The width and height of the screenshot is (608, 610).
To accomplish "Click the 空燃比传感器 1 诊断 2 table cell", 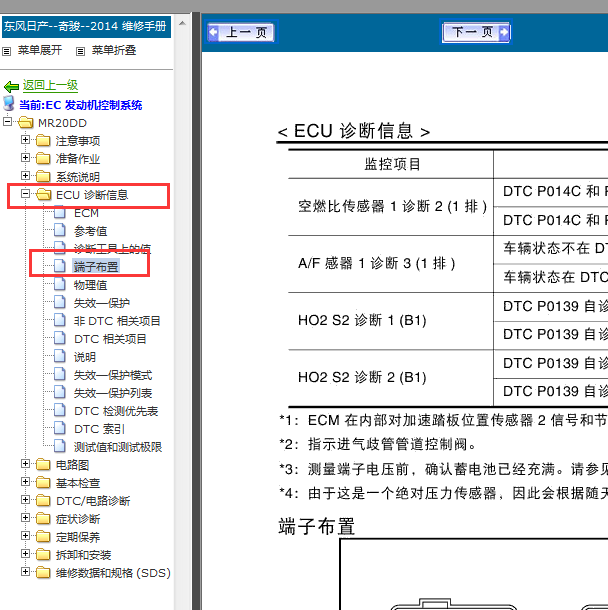I will coord(391,207).
